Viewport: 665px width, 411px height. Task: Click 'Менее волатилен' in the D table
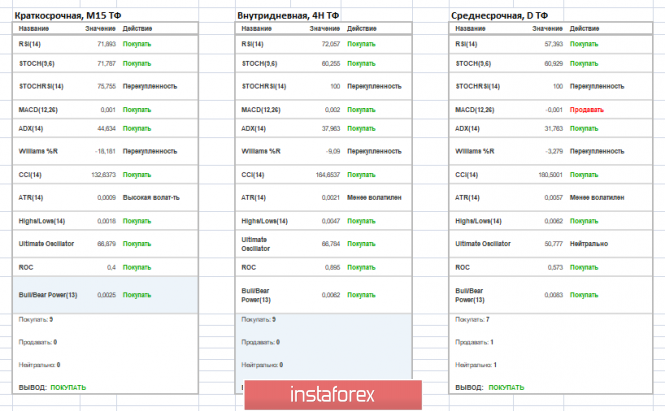point(597,198)
